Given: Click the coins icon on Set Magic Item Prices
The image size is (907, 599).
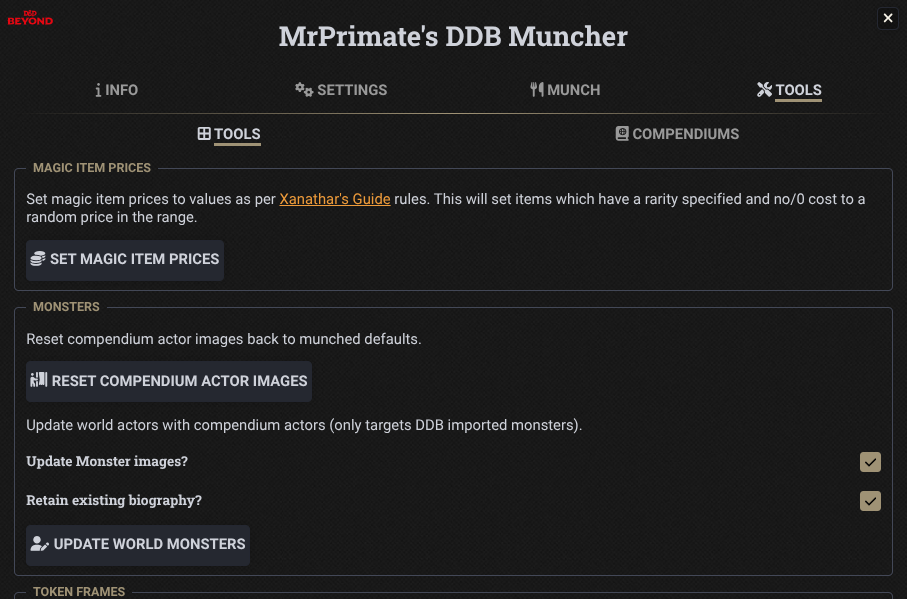Looking at the screenshot, I should pos(38,259).
